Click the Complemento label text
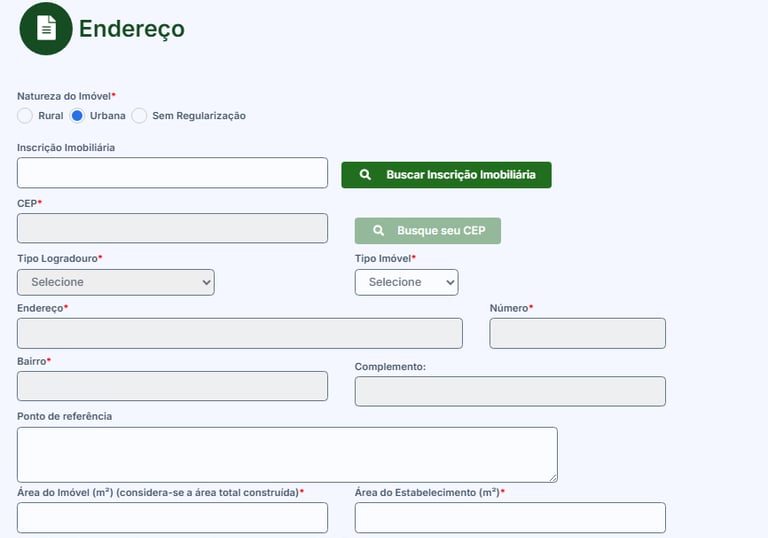 click(390, 367)
